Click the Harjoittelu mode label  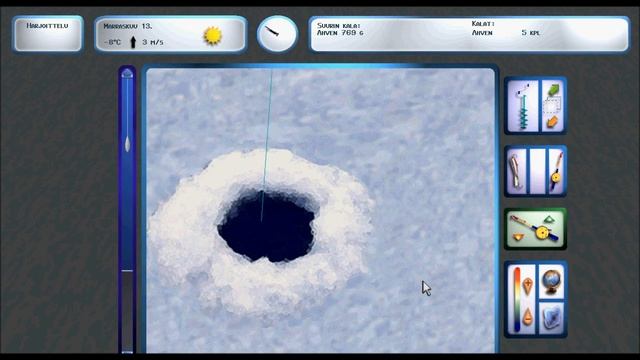tap(47, 26)
